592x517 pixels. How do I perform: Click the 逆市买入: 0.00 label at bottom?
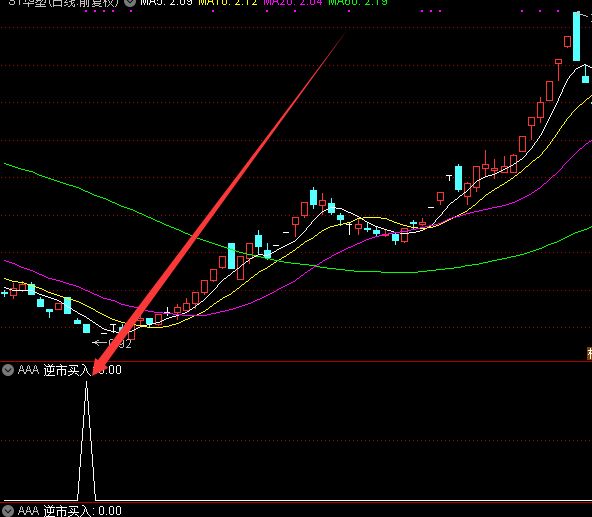click(82, 511)
